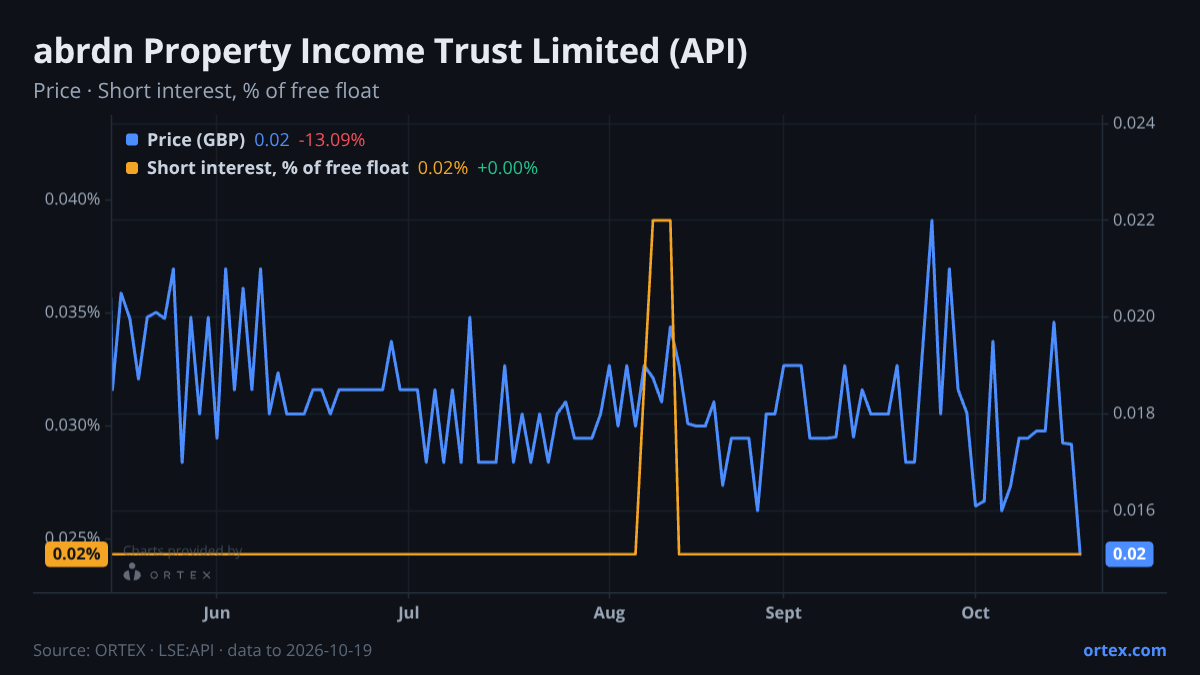Click the 'Aug' x-axis label
Image resolution: width=1200 pixels, height=675 pixels.
pos(609,613)
